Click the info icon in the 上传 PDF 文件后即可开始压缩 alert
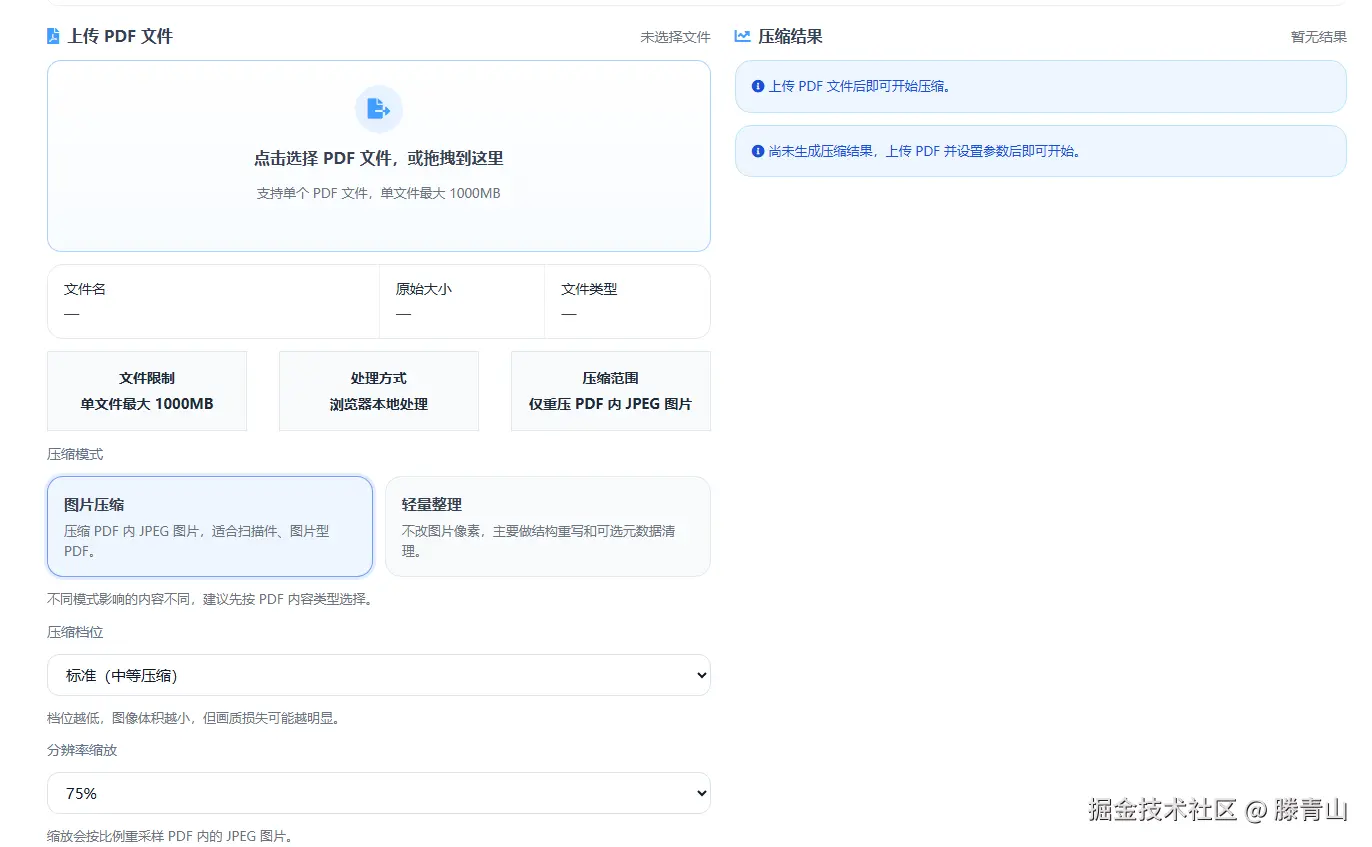The width and height of the screenshot is (1372, 847). [x=757, y=87]
